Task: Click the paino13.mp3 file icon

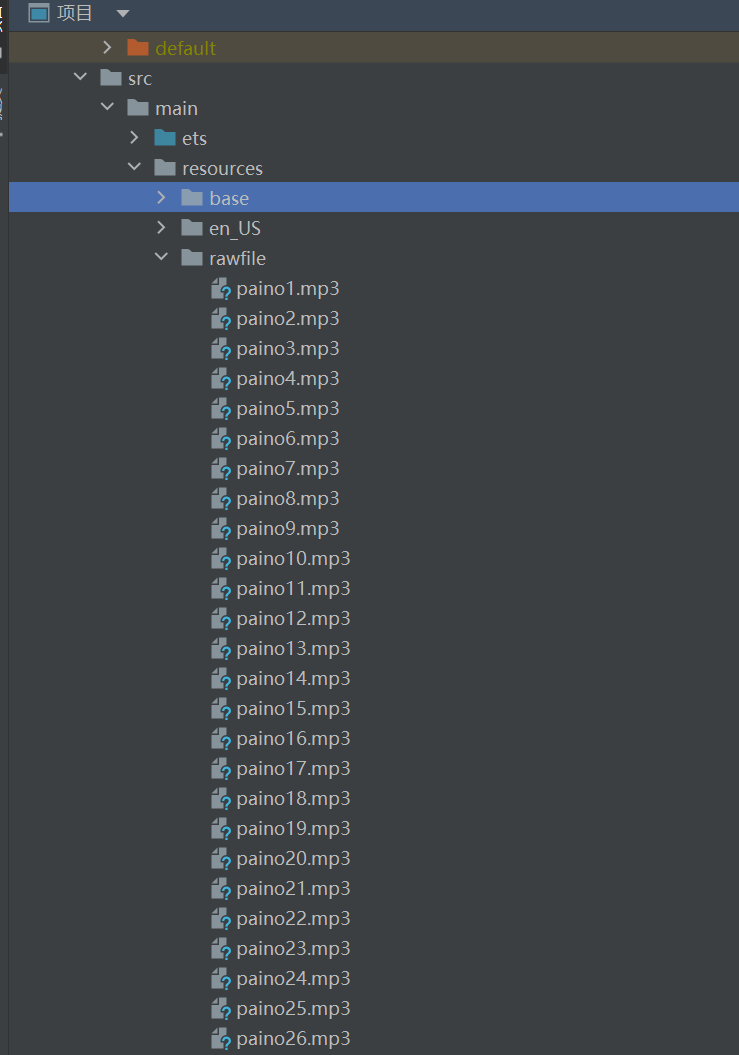Action: (221, 649)
